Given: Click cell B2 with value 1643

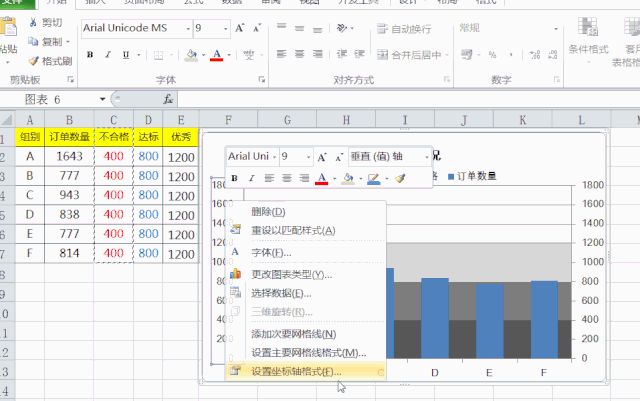Looking at the screenshot, I should [69, 156].
